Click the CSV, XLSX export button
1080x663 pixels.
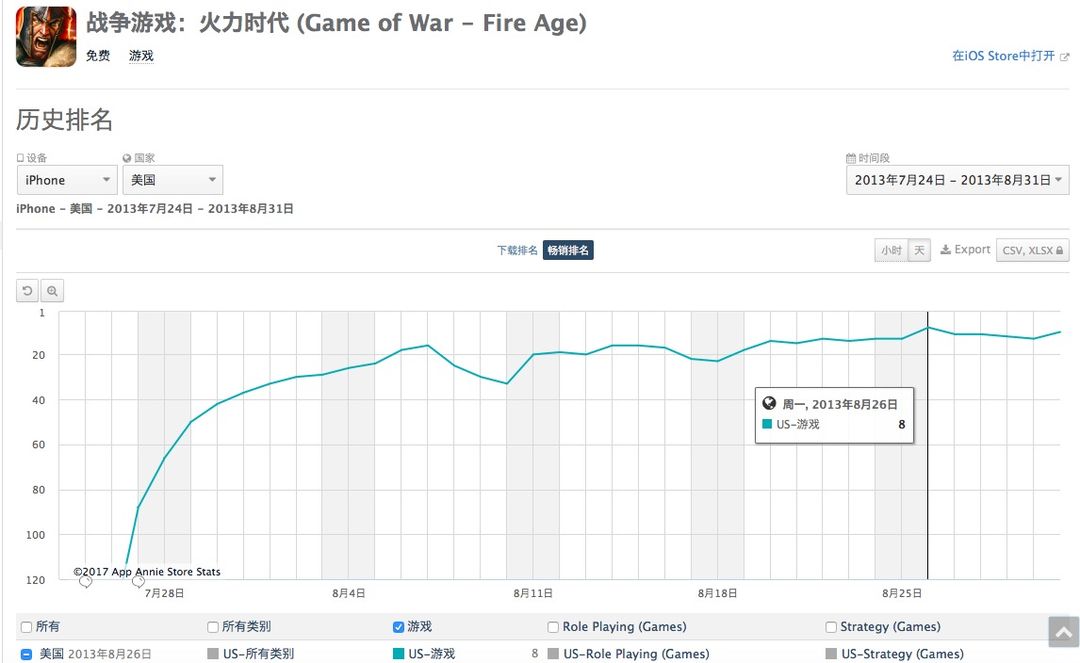1032,250
